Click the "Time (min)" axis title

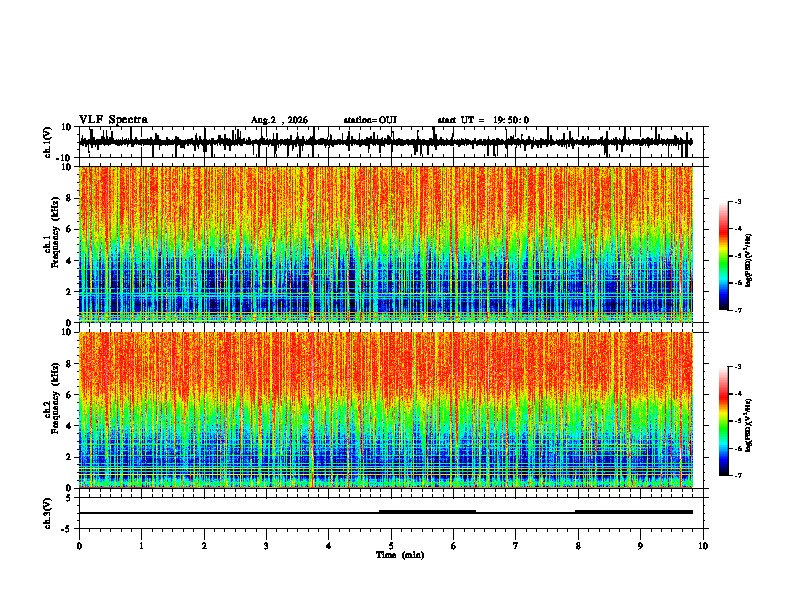[x=400, y=555]
